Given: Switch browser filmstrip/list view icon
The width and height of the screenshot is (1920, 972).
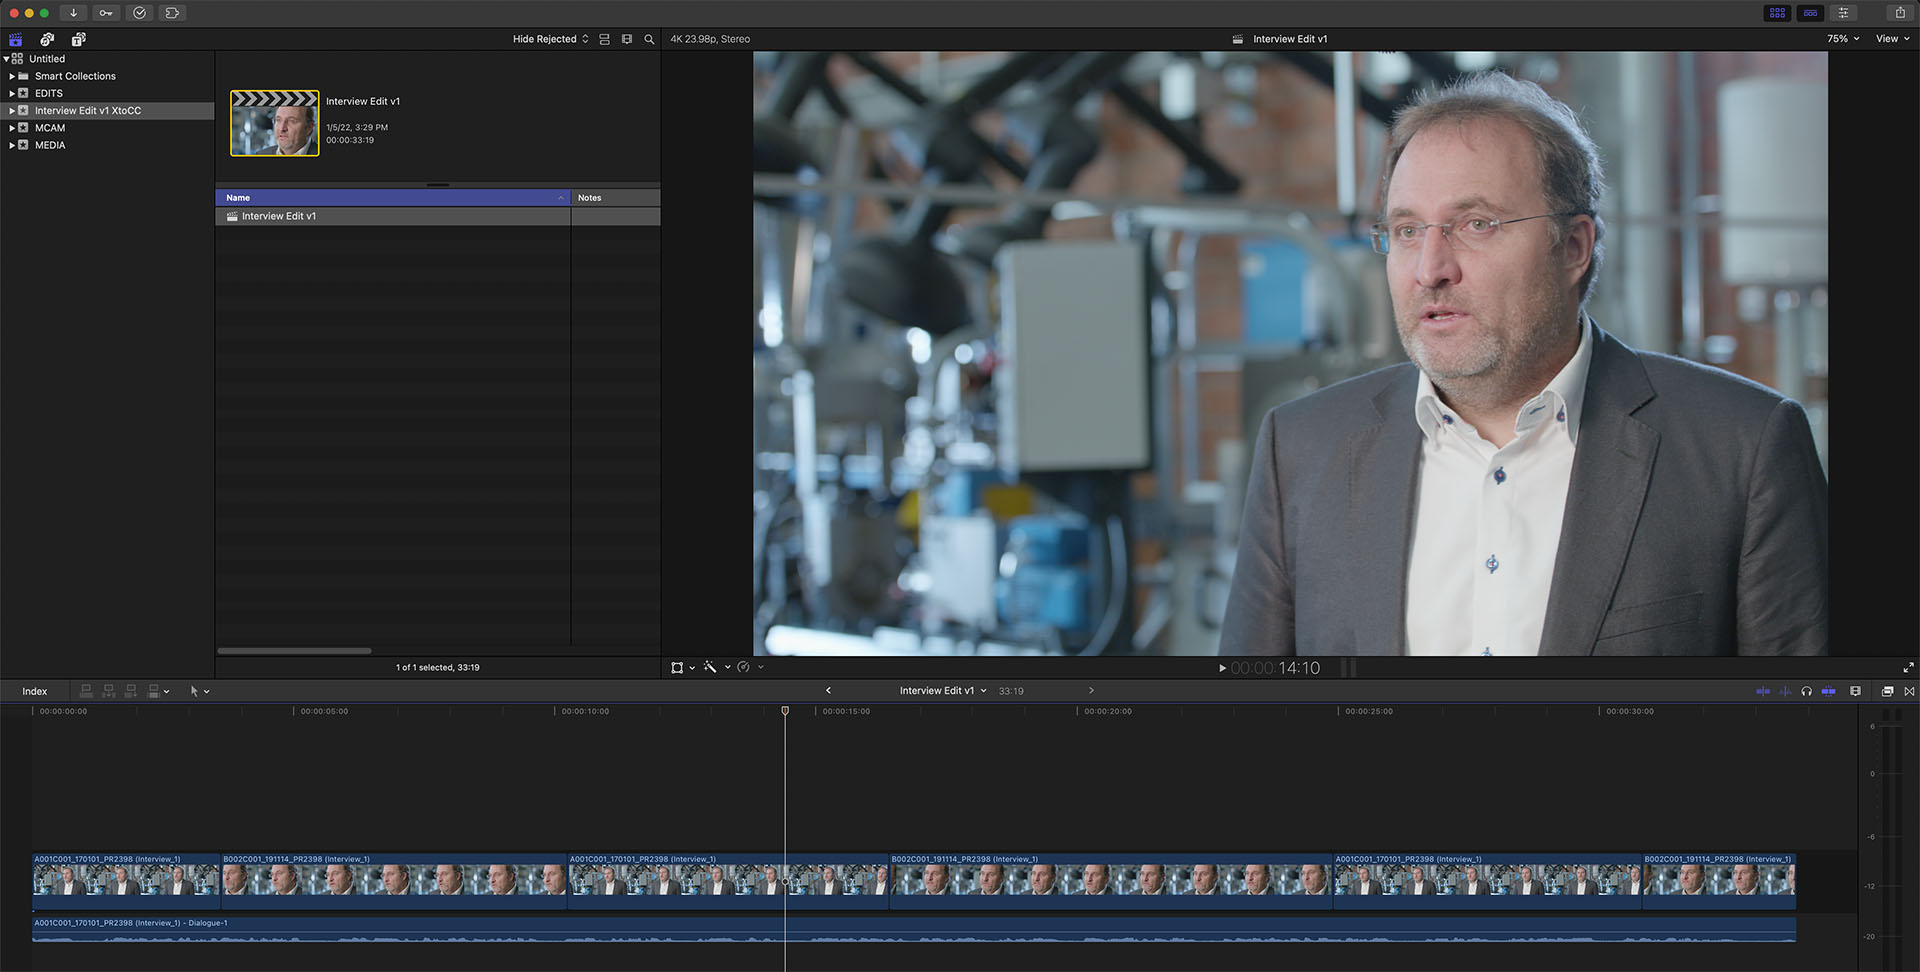Looking at the screenshot, I should pyautogui.click(x=627, y=39).
